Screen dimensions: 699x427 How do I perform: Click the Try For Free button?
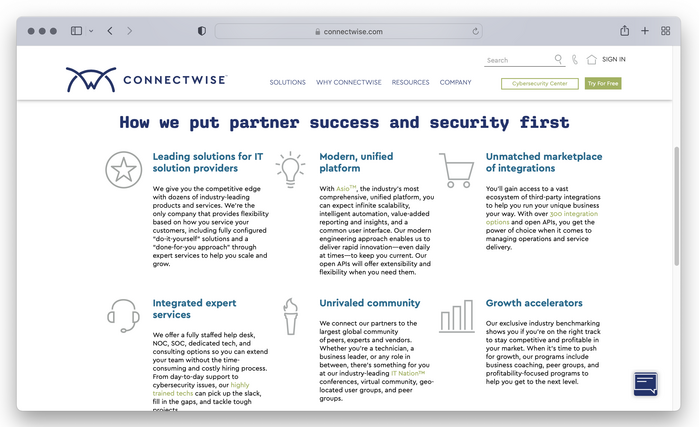tap(603, 83)
